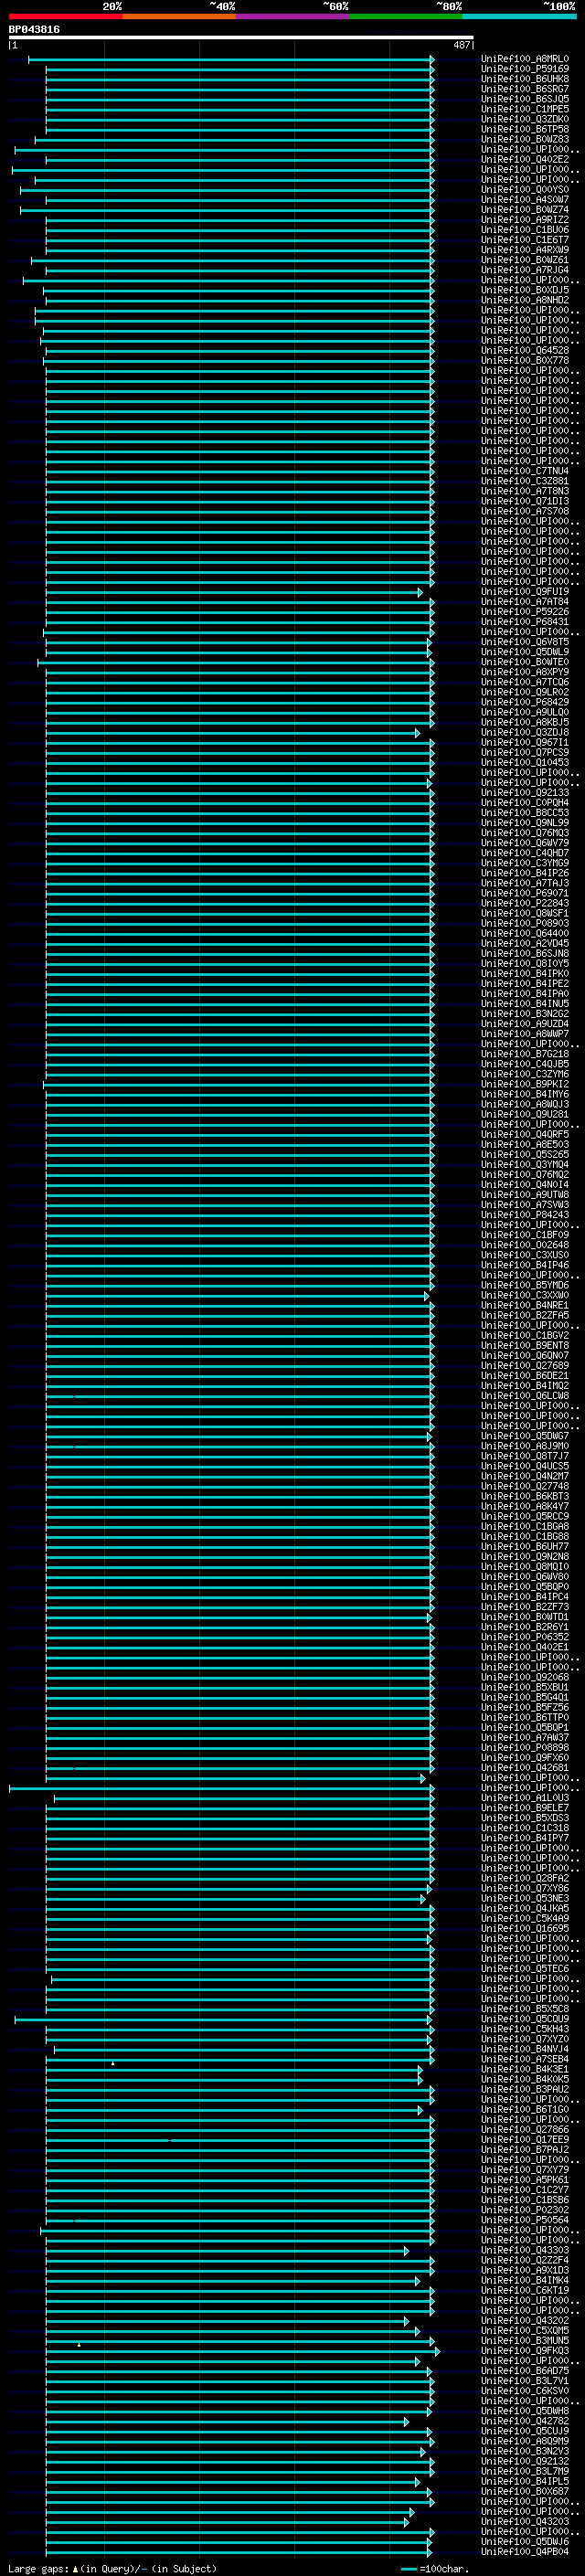Click the UniRef100_C1MPE5 hit label
585x2576 pixels.
point(524,109)
